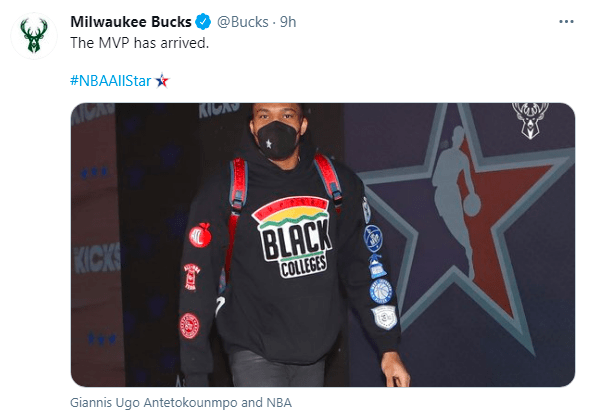Image resolution: width=591 pixels, height=413 pixels.
Task: Click the tweet text 'The MVP has arrived.'
Action: (139, 43)
